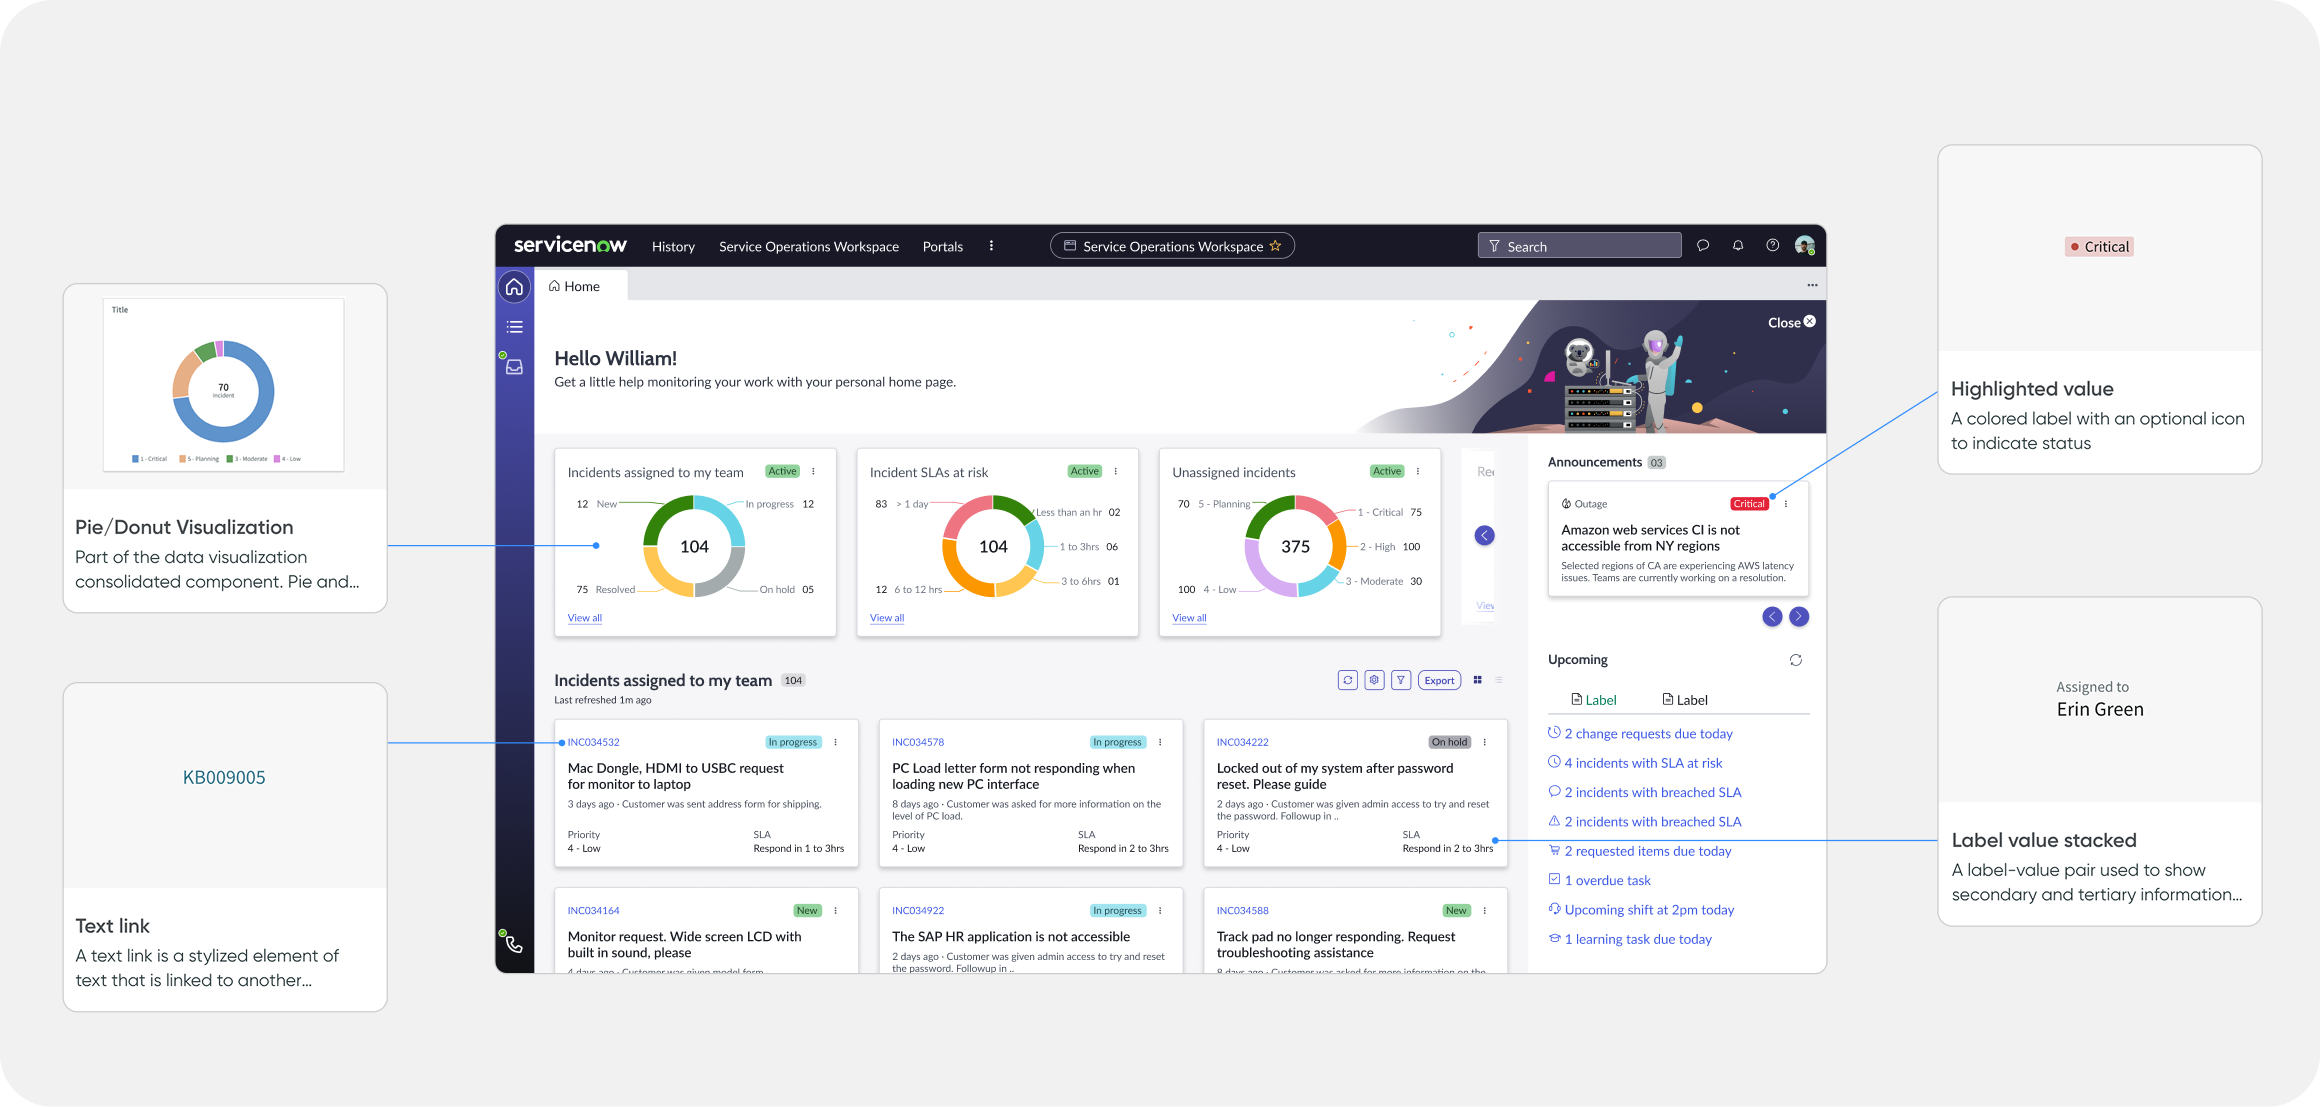
Task: Open the user avatar profile menu
Action: point(1805,246)
